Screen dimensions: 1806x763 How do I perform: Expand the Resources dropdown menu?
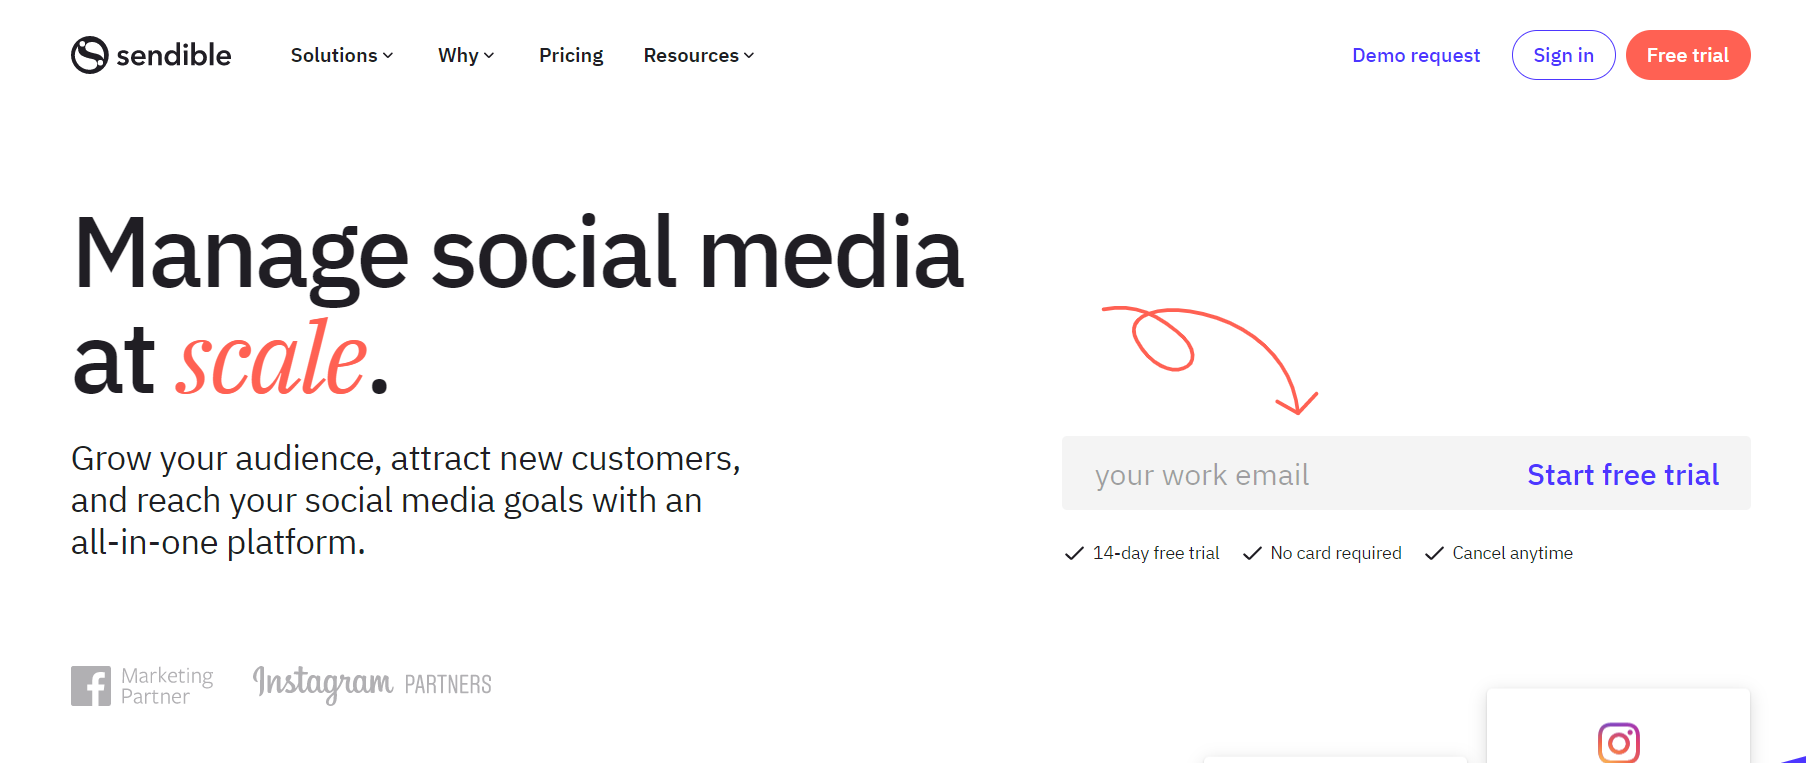(698, 55)
